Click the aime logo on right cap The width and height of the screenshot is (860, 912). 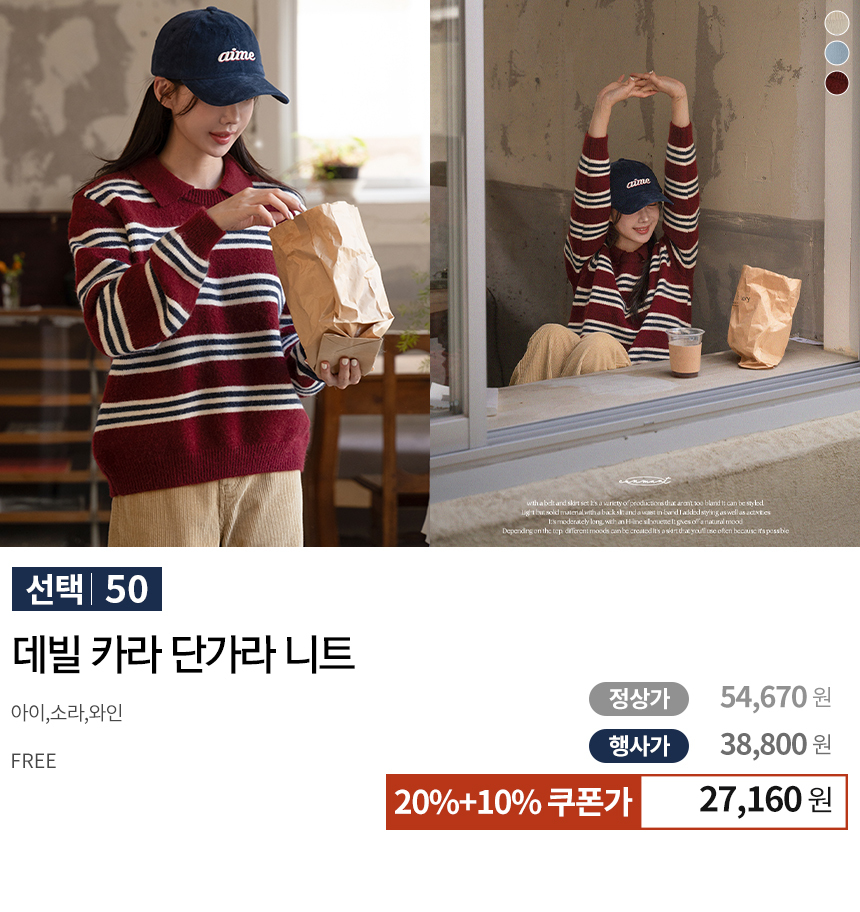click(x=638, y=182)
